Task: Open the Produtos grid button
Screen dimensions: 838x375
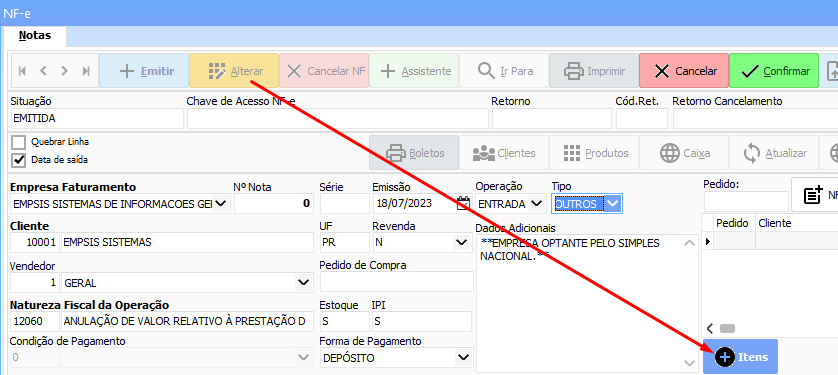Action: coord(594,153)
